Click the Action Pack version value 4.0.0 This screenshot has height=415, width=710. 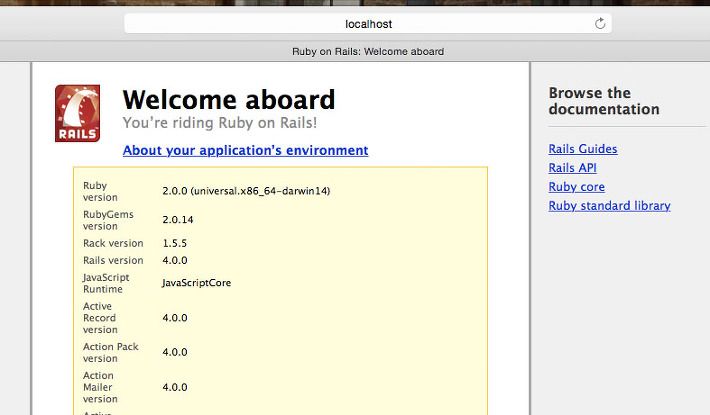[x=175, y=352]
